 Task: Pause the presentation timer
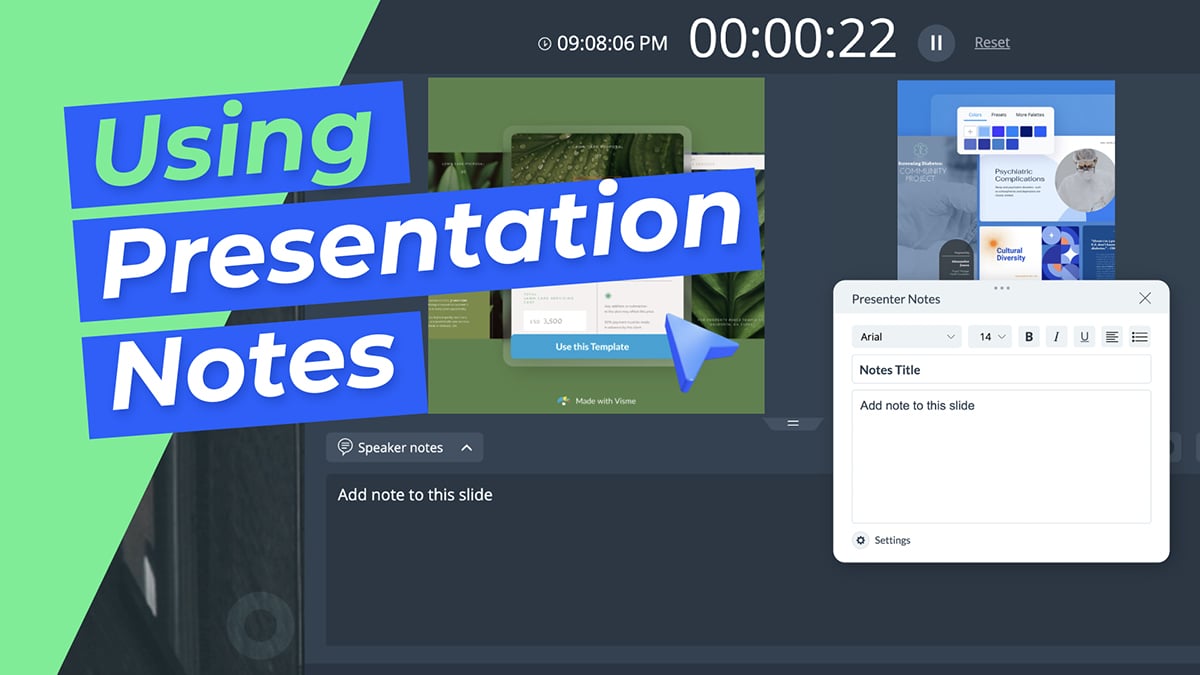point(937,42)
